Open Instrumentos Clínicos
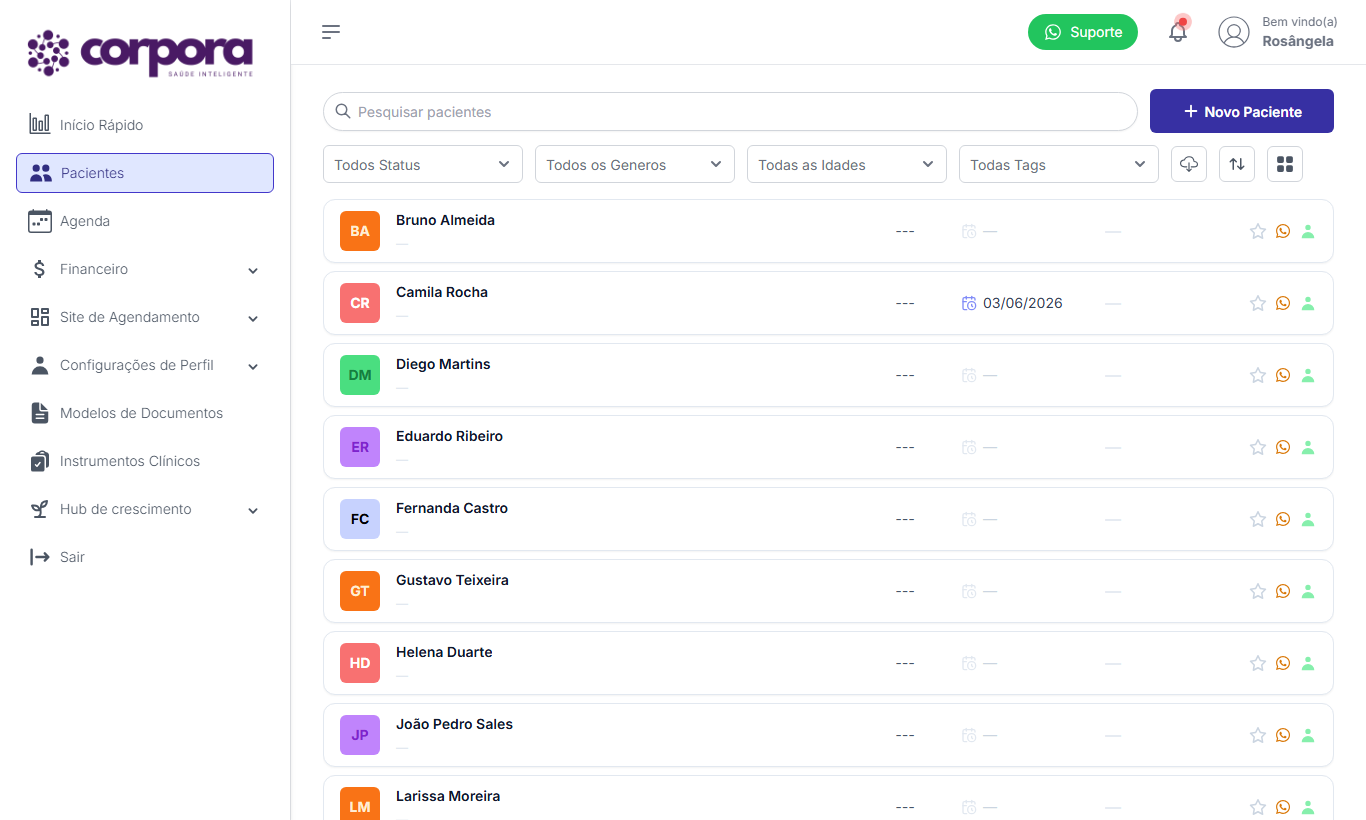 point(145,461)
